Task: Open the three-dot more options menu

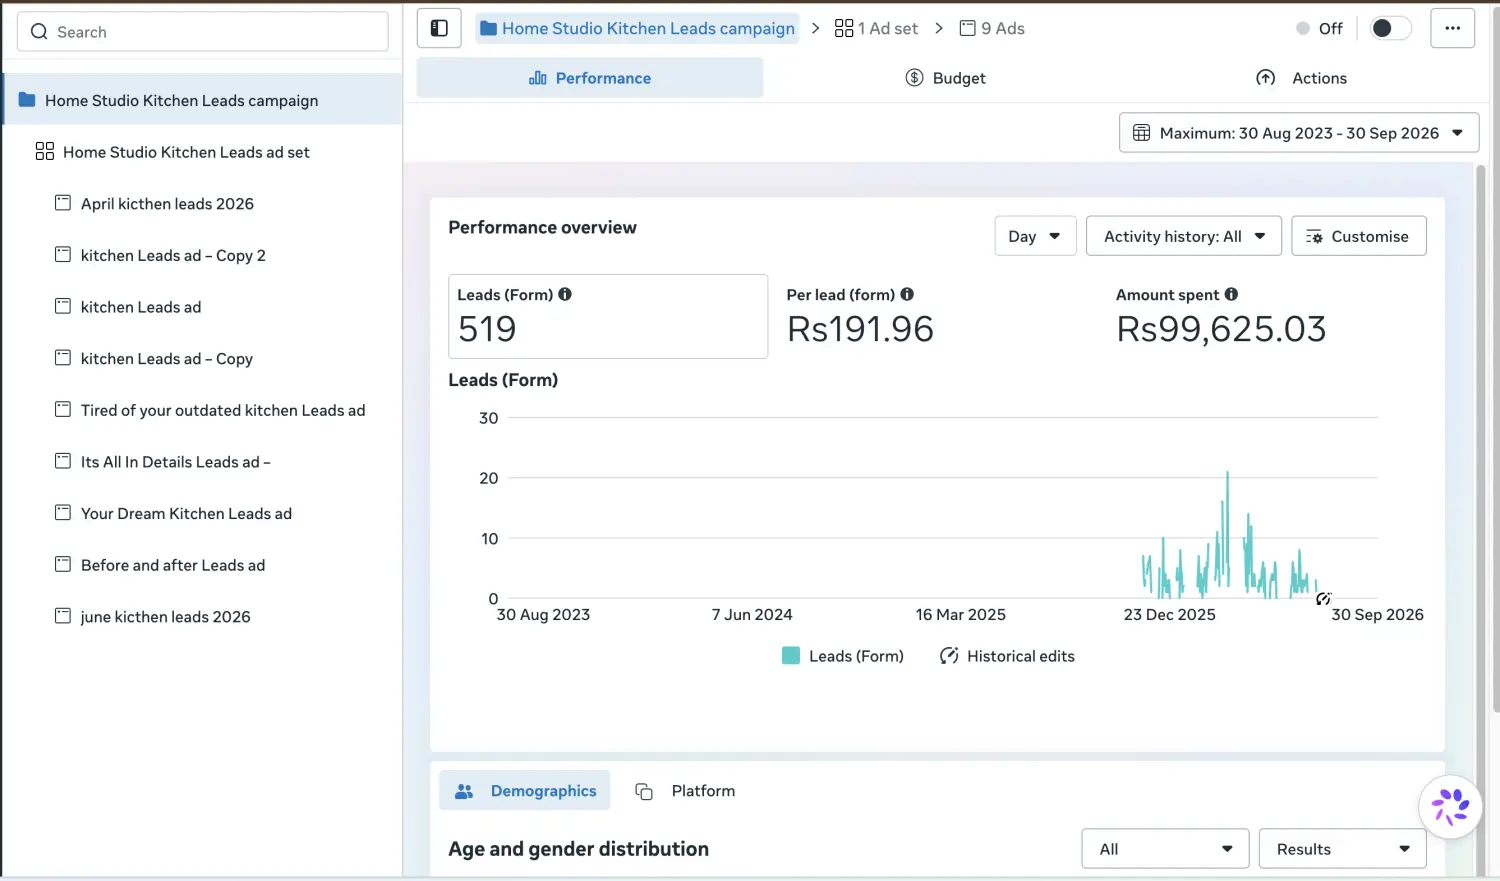Action: point(1452,28)
